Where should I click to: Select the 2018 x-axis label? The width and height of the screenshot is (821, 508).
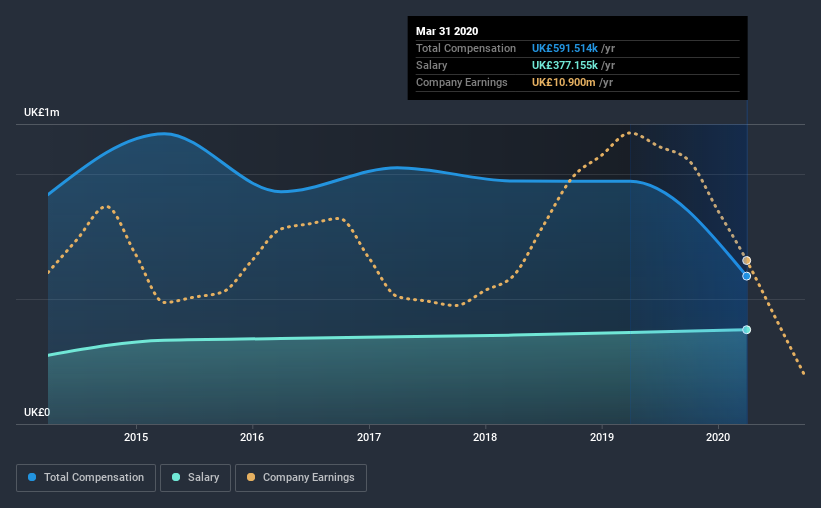pyautogui.click(x=485, y=437)
